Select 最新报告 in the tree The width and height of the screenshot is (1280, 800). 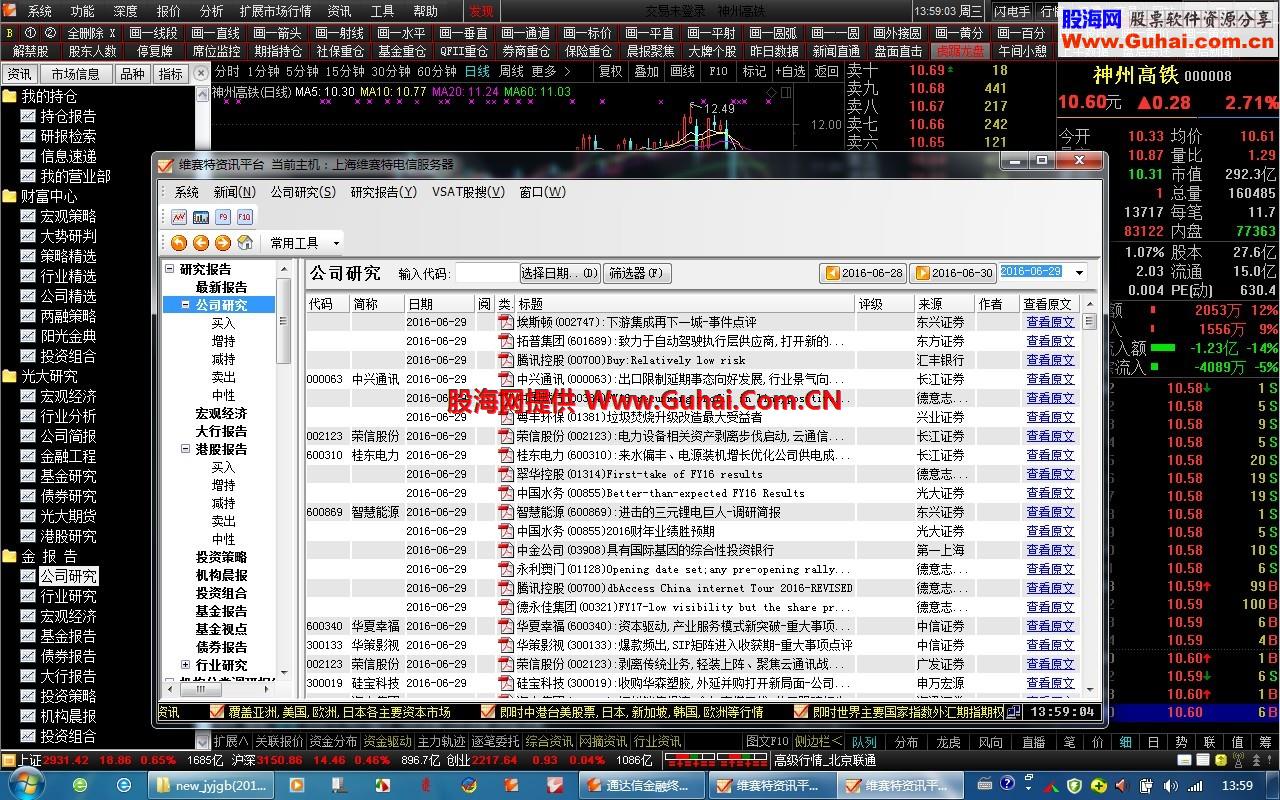coord(221,287)
